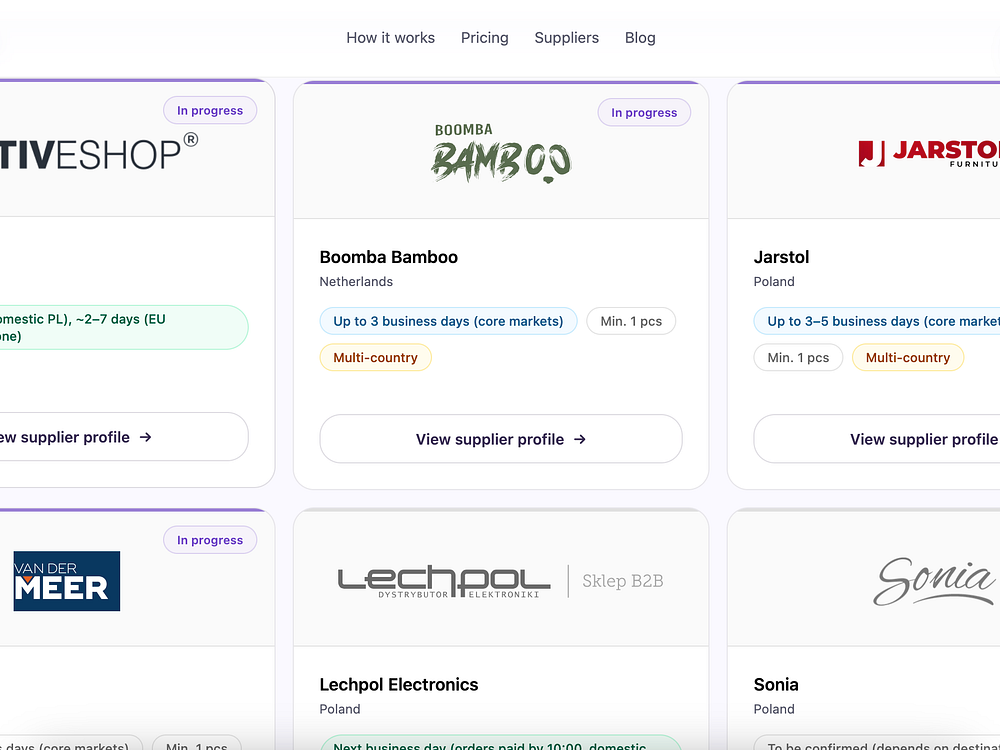1000x750 pixels.
Task: Click the Boomba Bamboo supplier name
Action: [388, 257]
